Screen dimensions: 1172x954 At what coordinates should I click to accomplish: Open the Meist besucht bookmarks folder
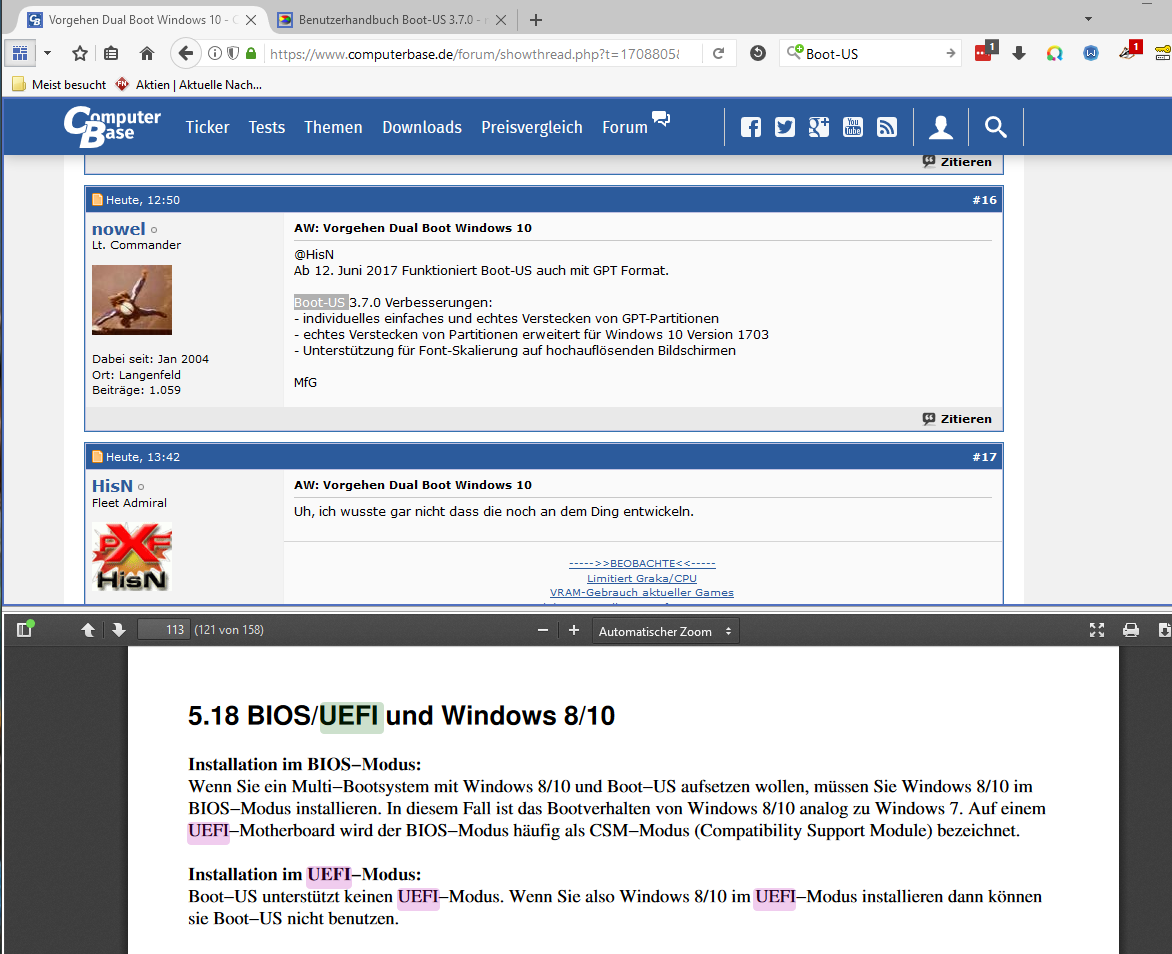59,84
